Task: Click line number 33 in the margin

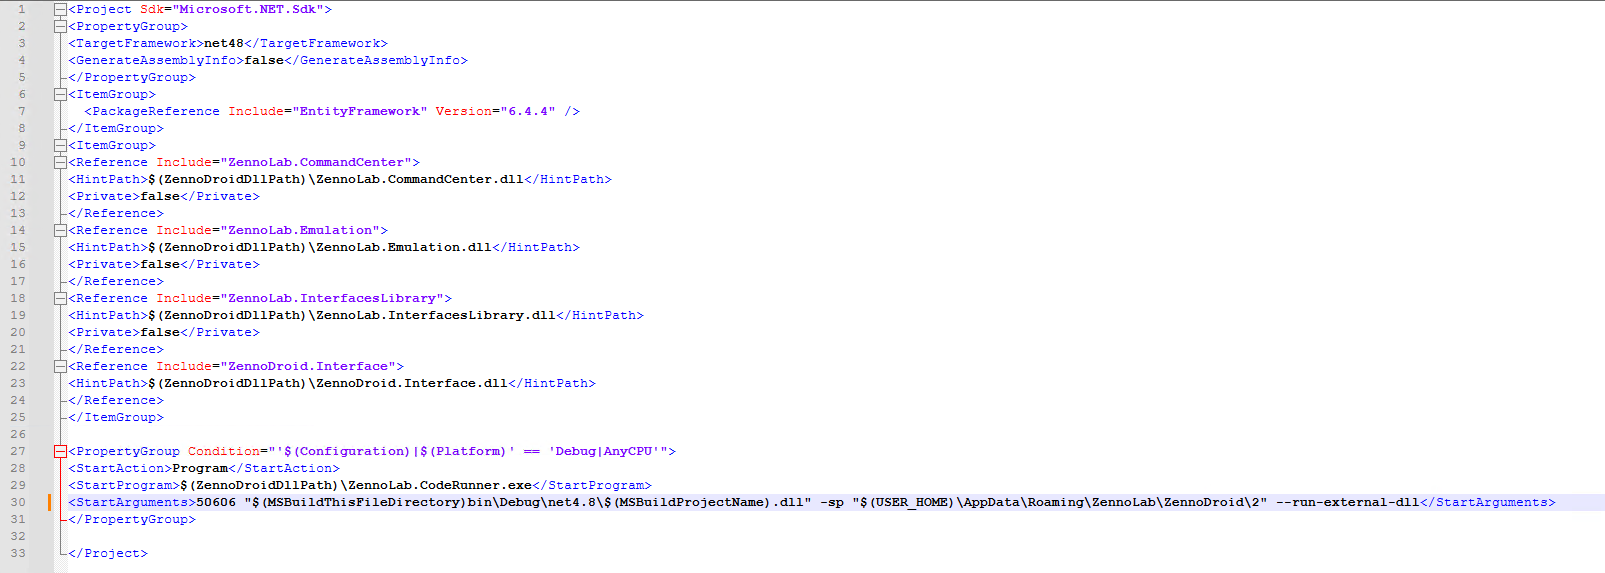Action: [18, 553]
